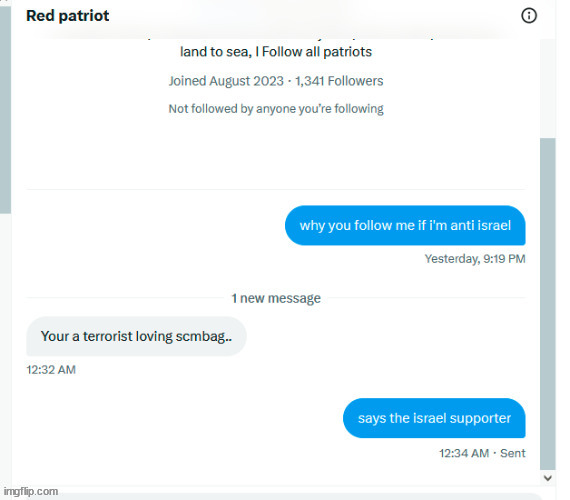Click the "Yesterday, 9:19 PM" timestamp

click(475, 259)
